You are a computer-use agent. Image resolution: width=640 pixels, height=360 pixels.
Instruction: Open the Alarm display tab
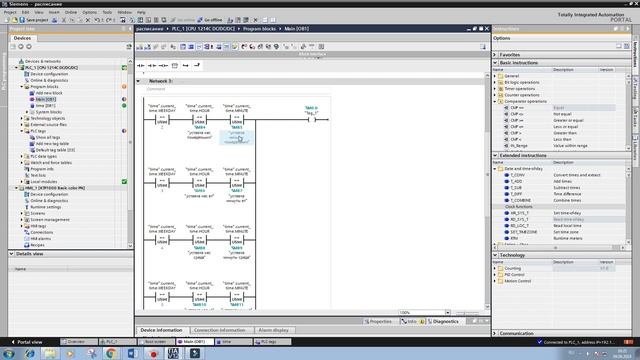tap(273, 330)
